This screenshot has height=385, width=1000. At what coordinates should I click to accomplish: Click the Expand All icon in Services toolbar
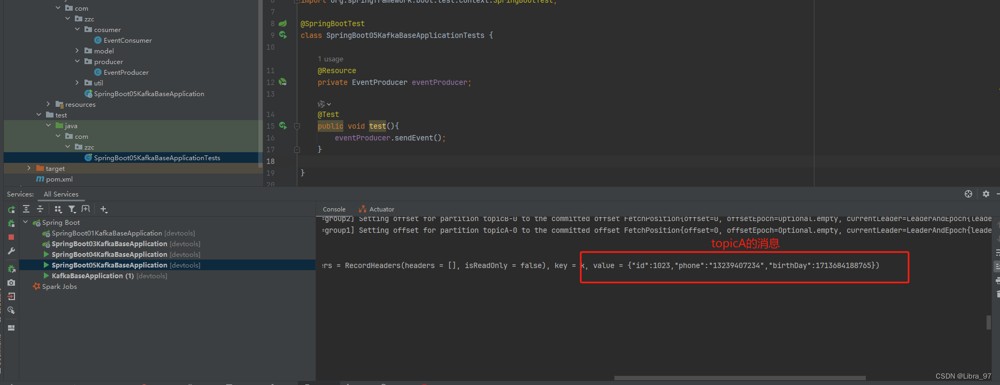click(x=26, y=209)
